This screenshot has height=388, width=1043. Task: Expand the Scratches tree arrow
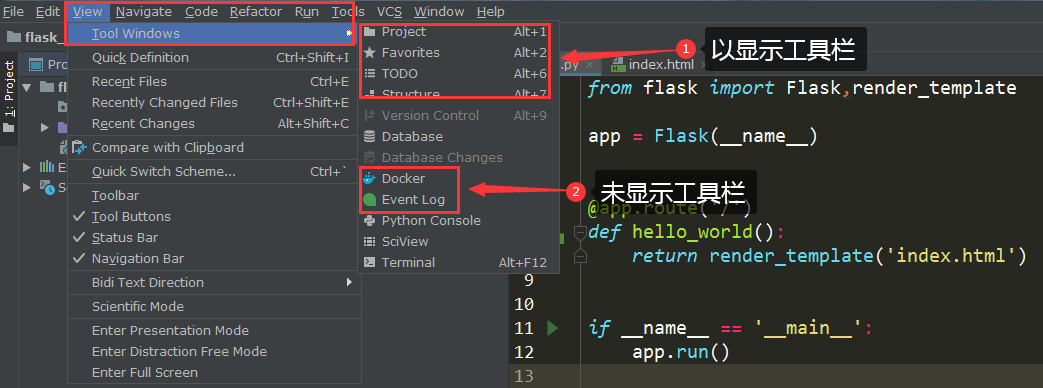[x=27, y=188]
